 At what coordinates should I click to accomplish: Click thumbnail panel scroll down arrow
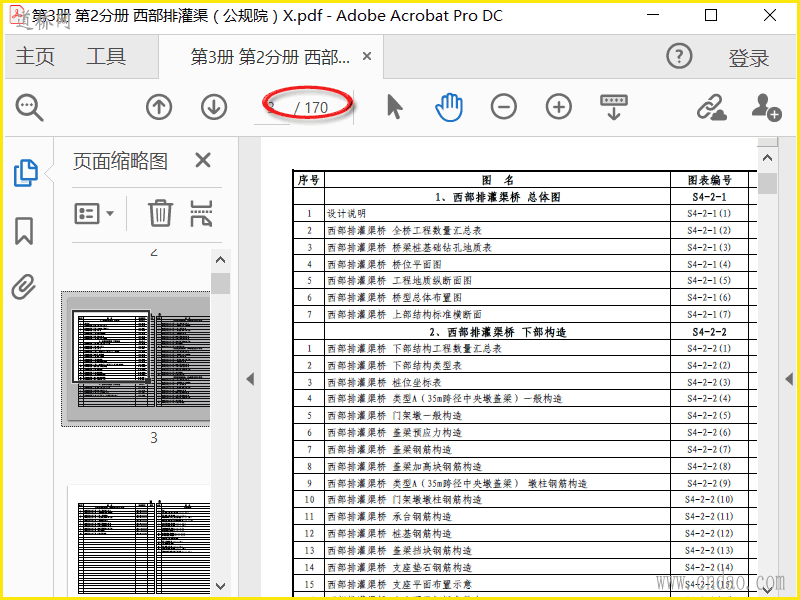220,586
